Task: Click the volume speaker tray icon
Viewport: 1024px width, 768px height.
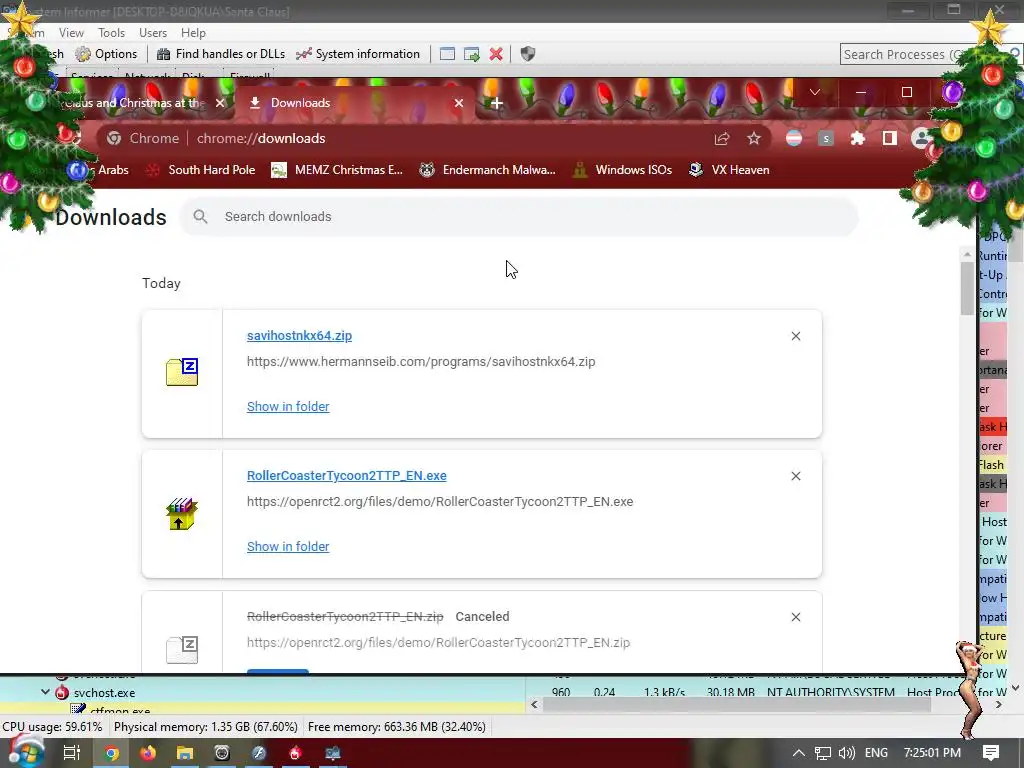Action: pos(846,753)
